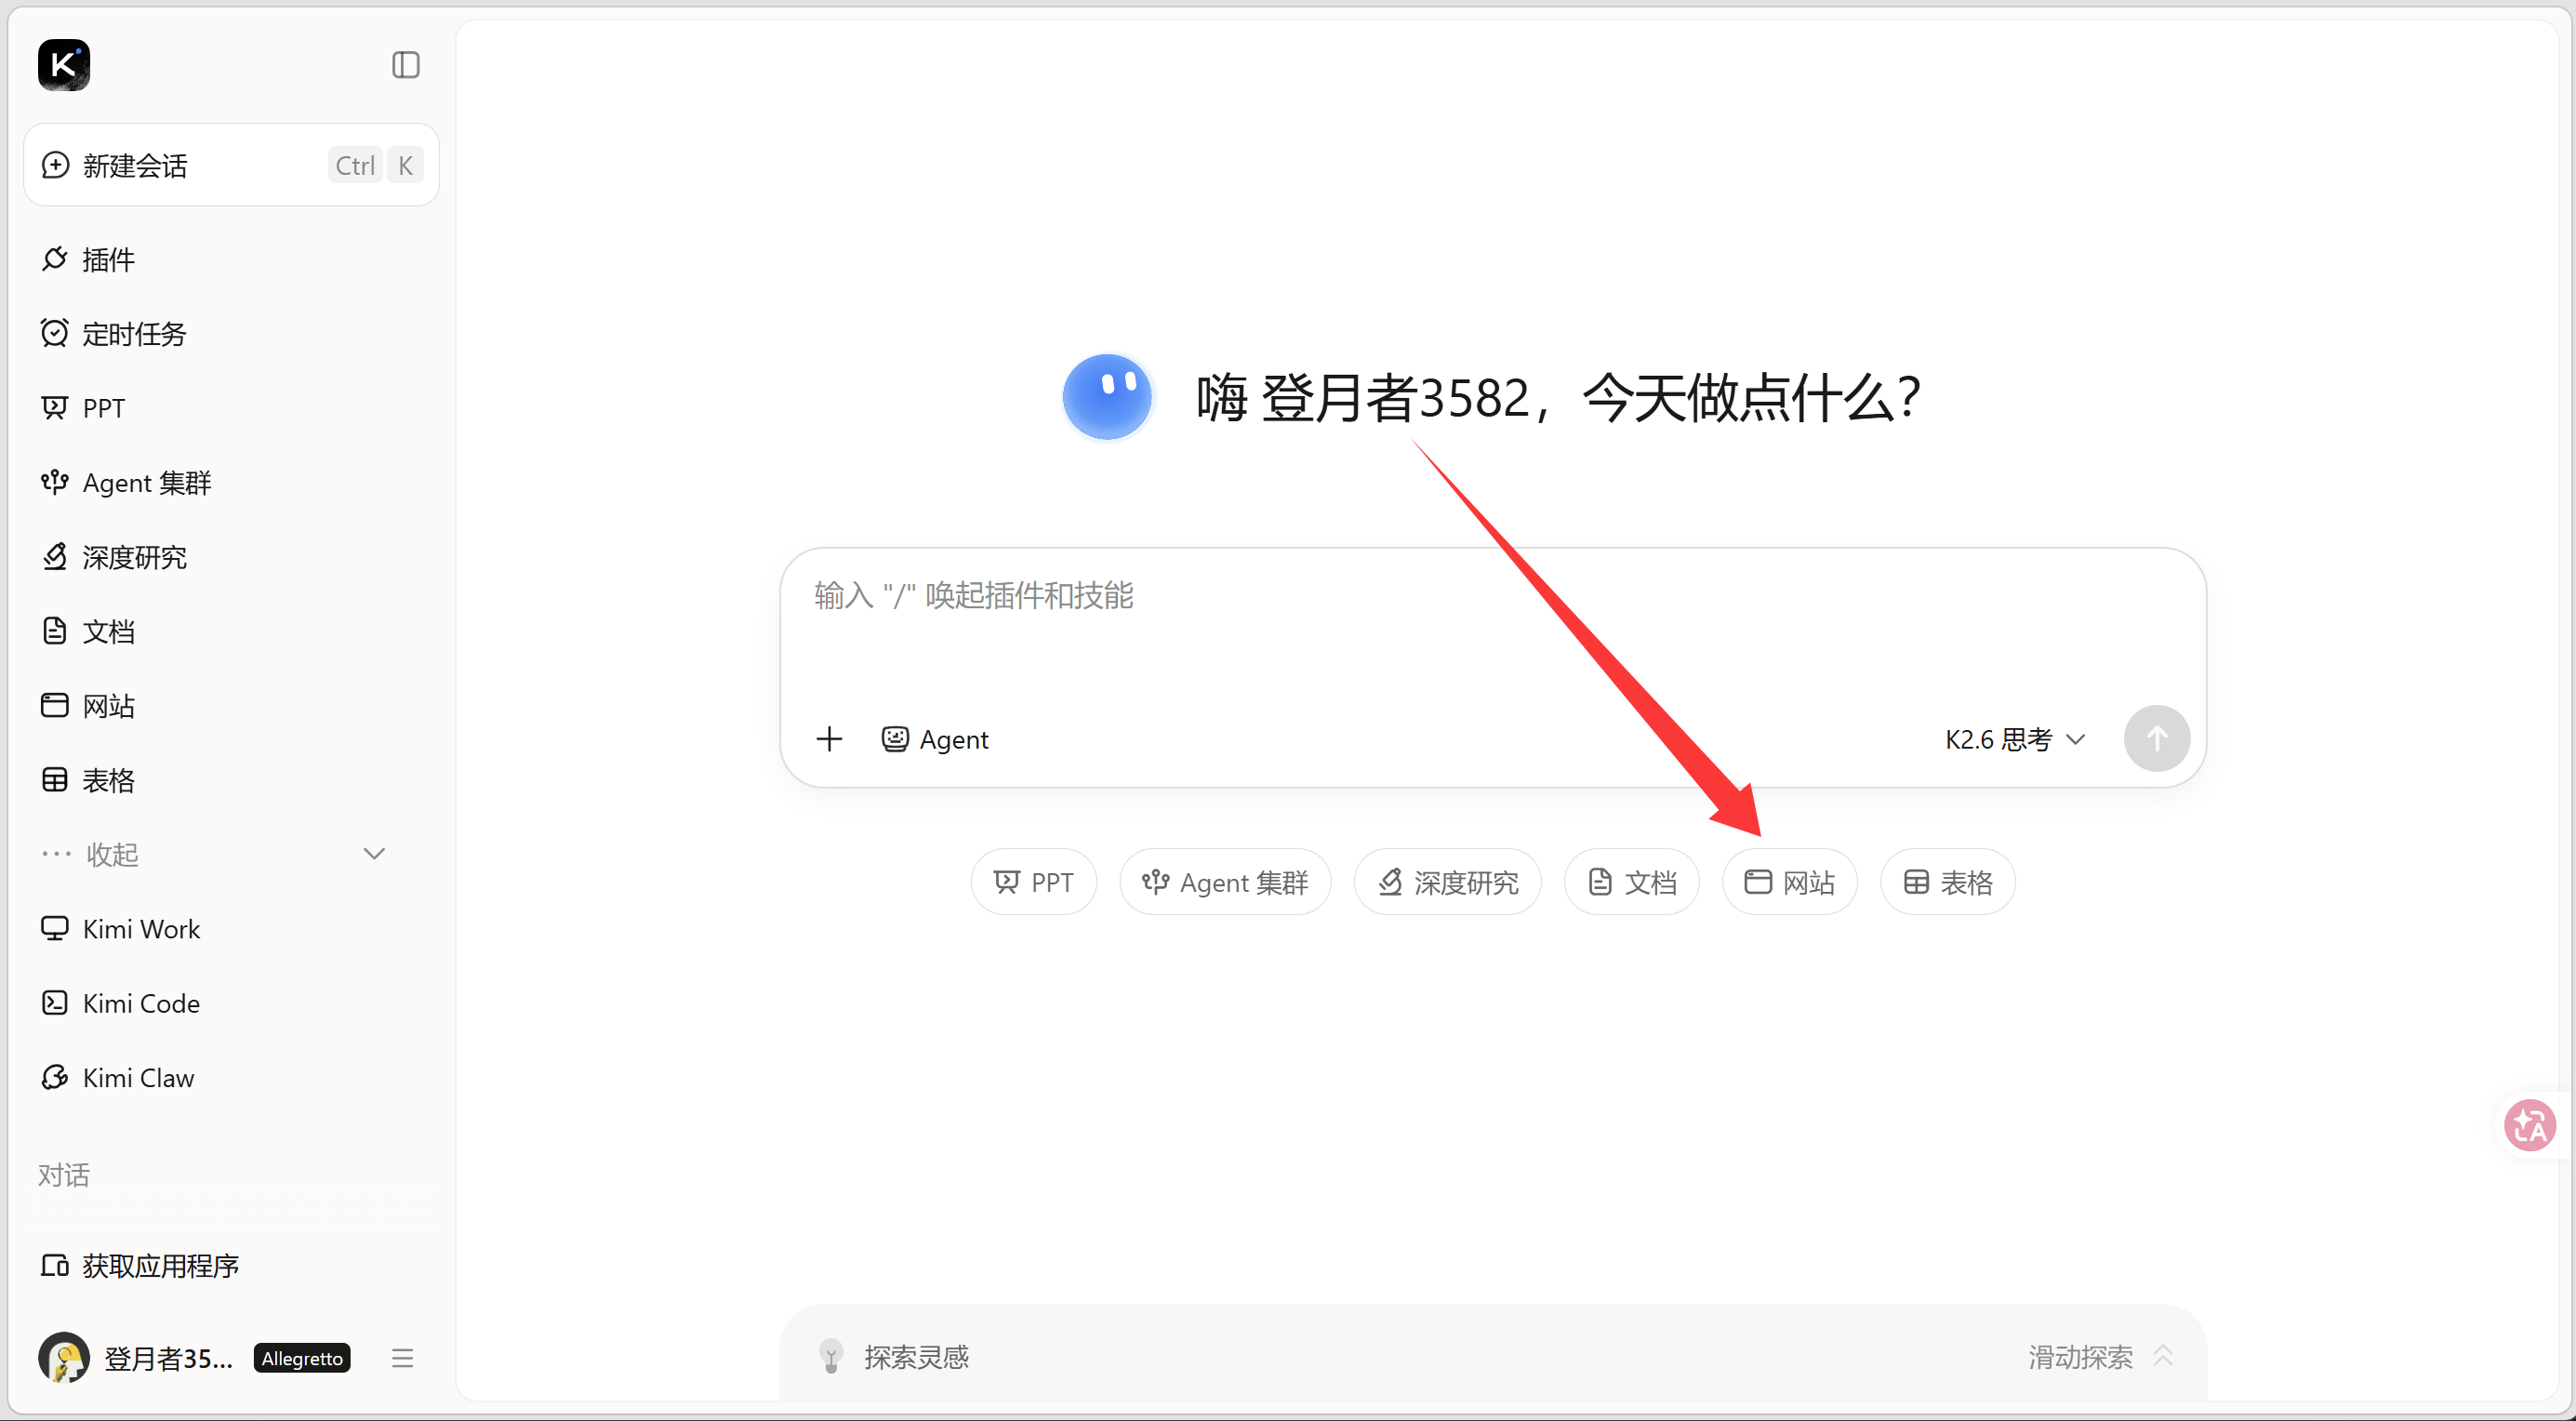Collapse the list with 收起 chevron
This screenshot has width=2576, height=1421.
point(374,854)
